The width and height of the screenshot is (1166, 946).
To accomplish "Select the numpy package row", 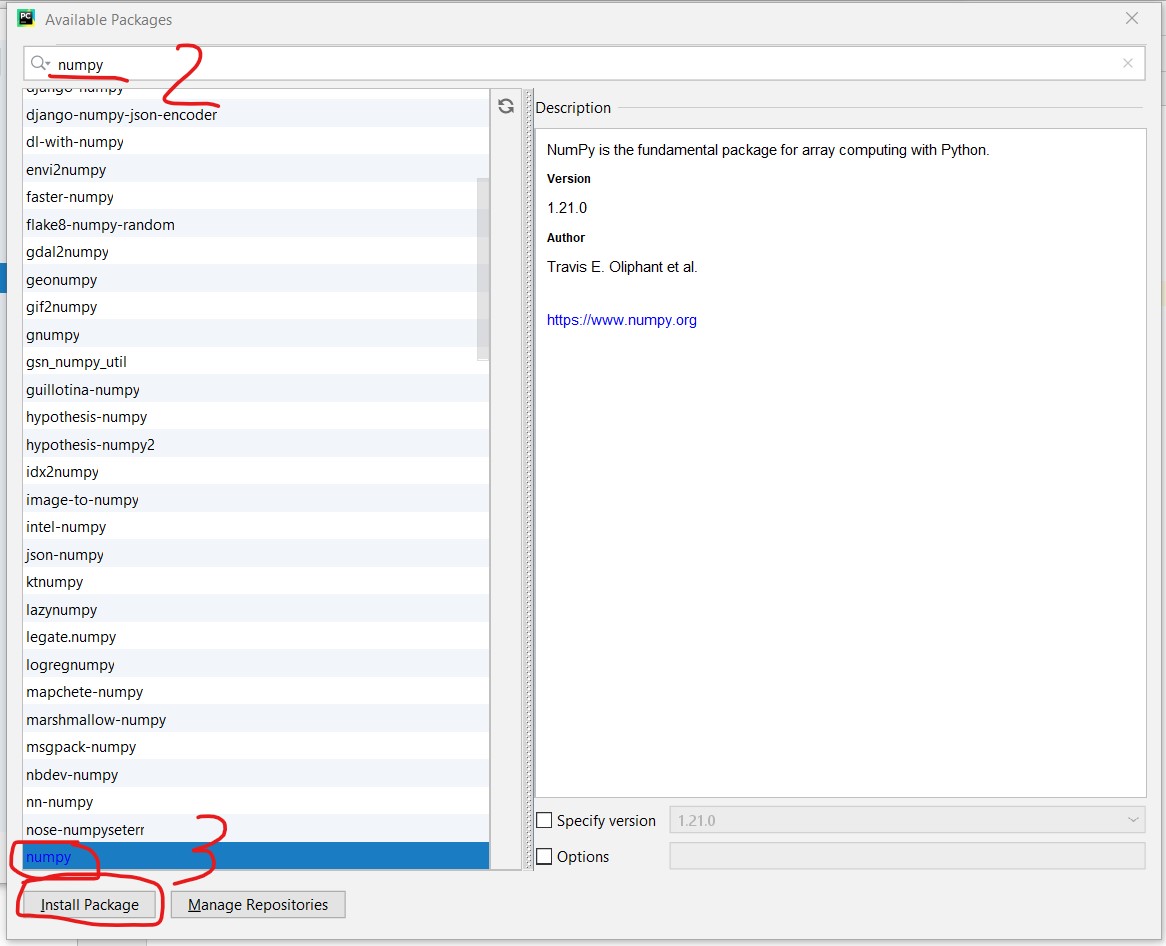I will (x=256, y=857).
